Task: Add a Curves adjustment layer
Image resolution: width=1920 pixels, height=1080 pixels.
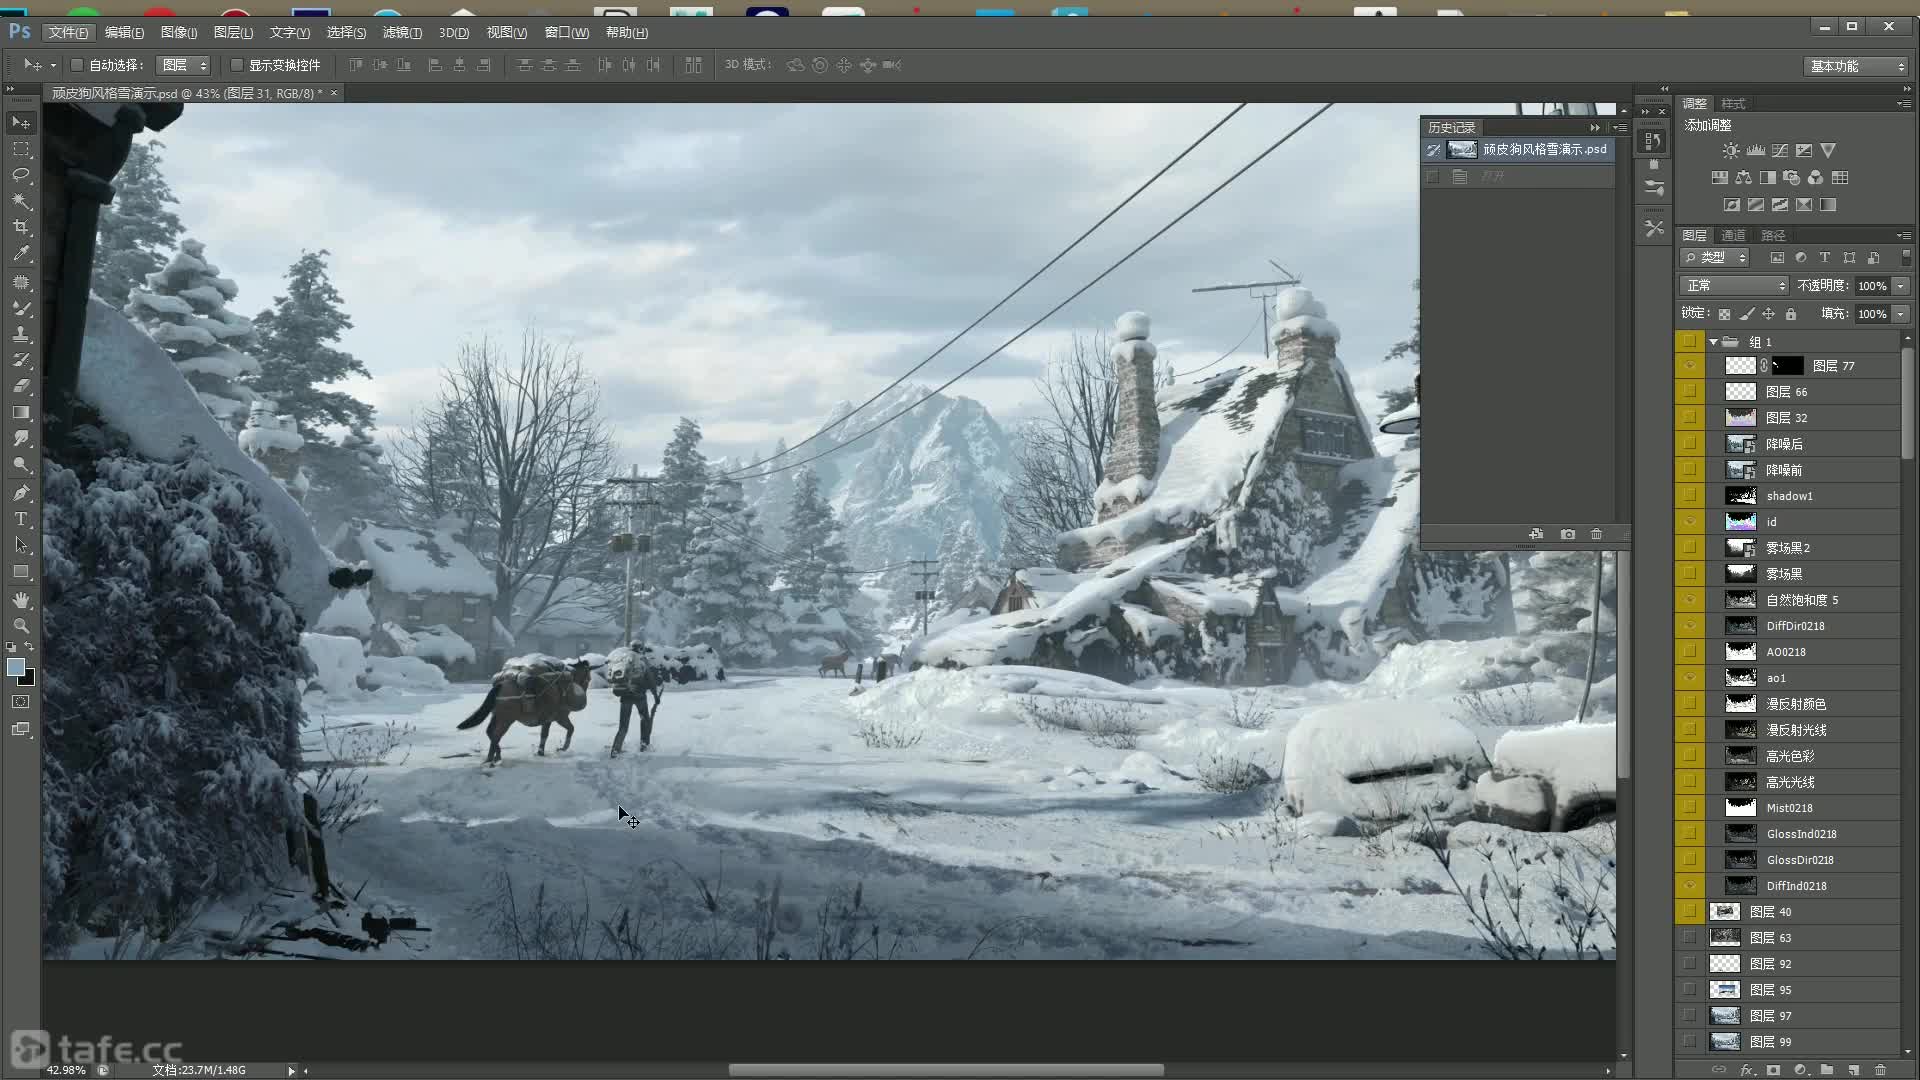Action: pyautogui.click(x=1780, y=150)
